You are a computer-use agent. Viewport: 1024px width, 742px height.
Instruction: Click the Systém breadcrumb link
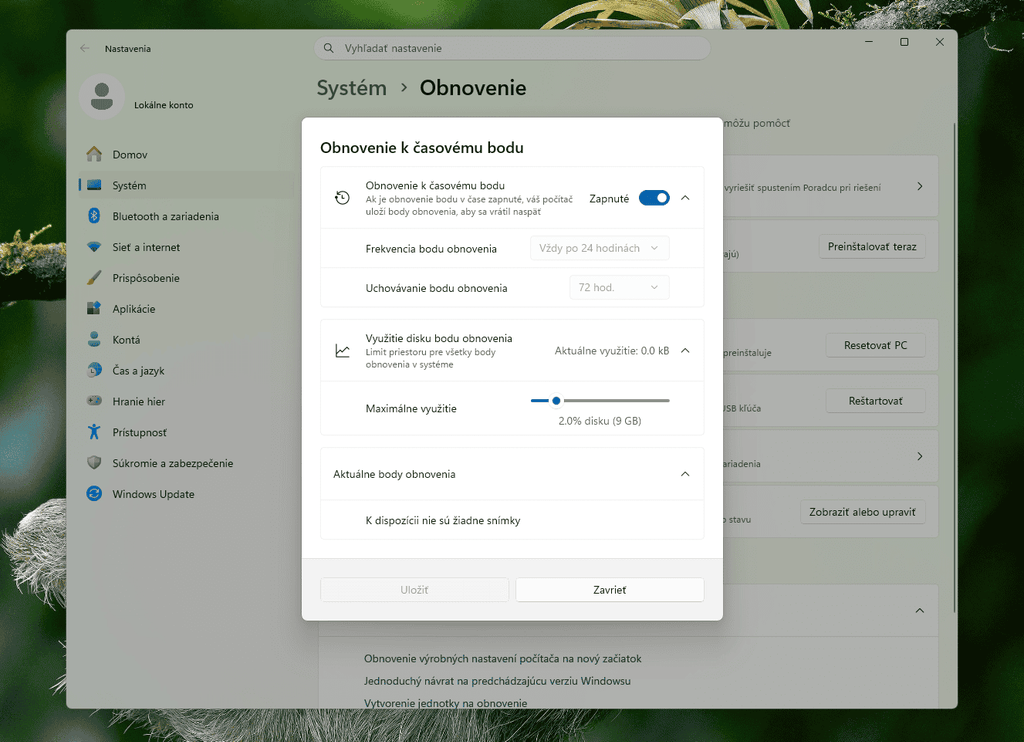click(351, 88)
